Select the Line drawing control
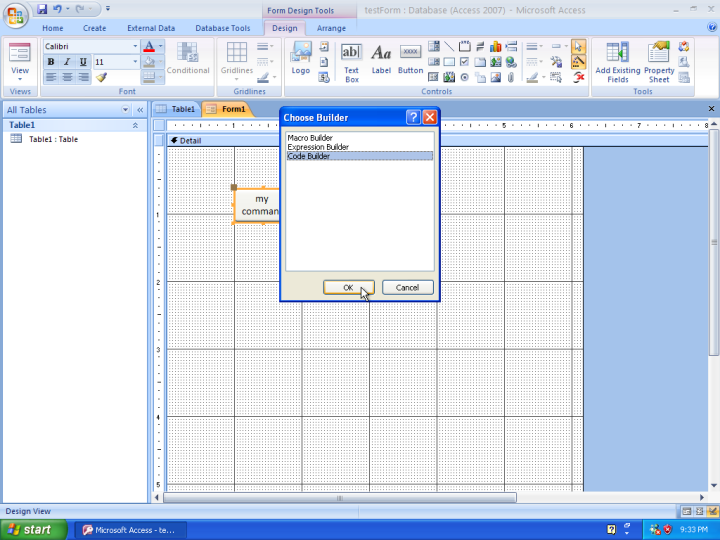The image size is (720, 540). point(449,46)
